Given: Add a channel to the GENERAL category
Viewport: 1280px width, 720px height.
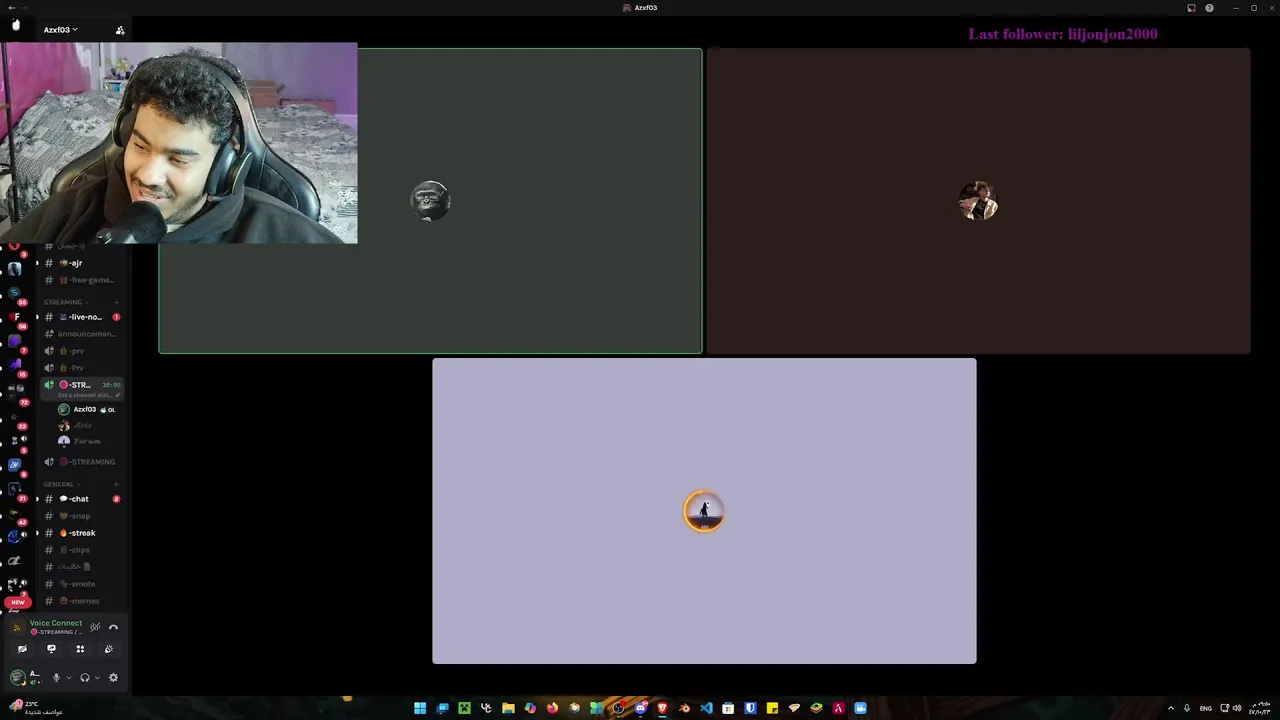Looking at the screenshot, I should pyautogui.click(x=116, y=484).
